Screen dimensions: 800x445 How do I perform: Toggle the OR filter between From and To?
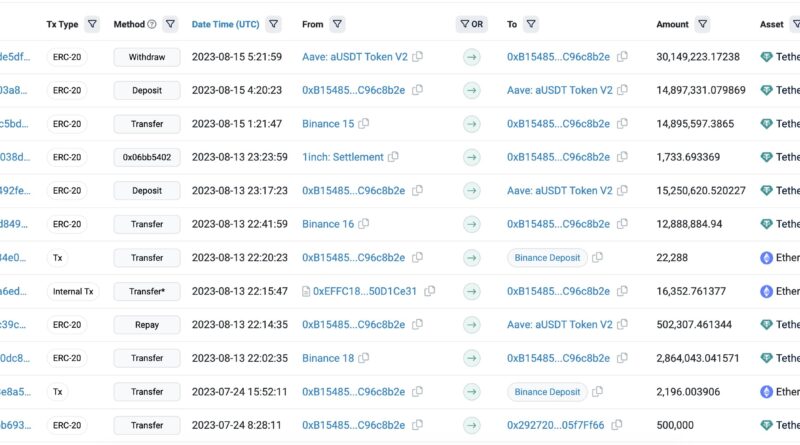[x=471, y=24]
